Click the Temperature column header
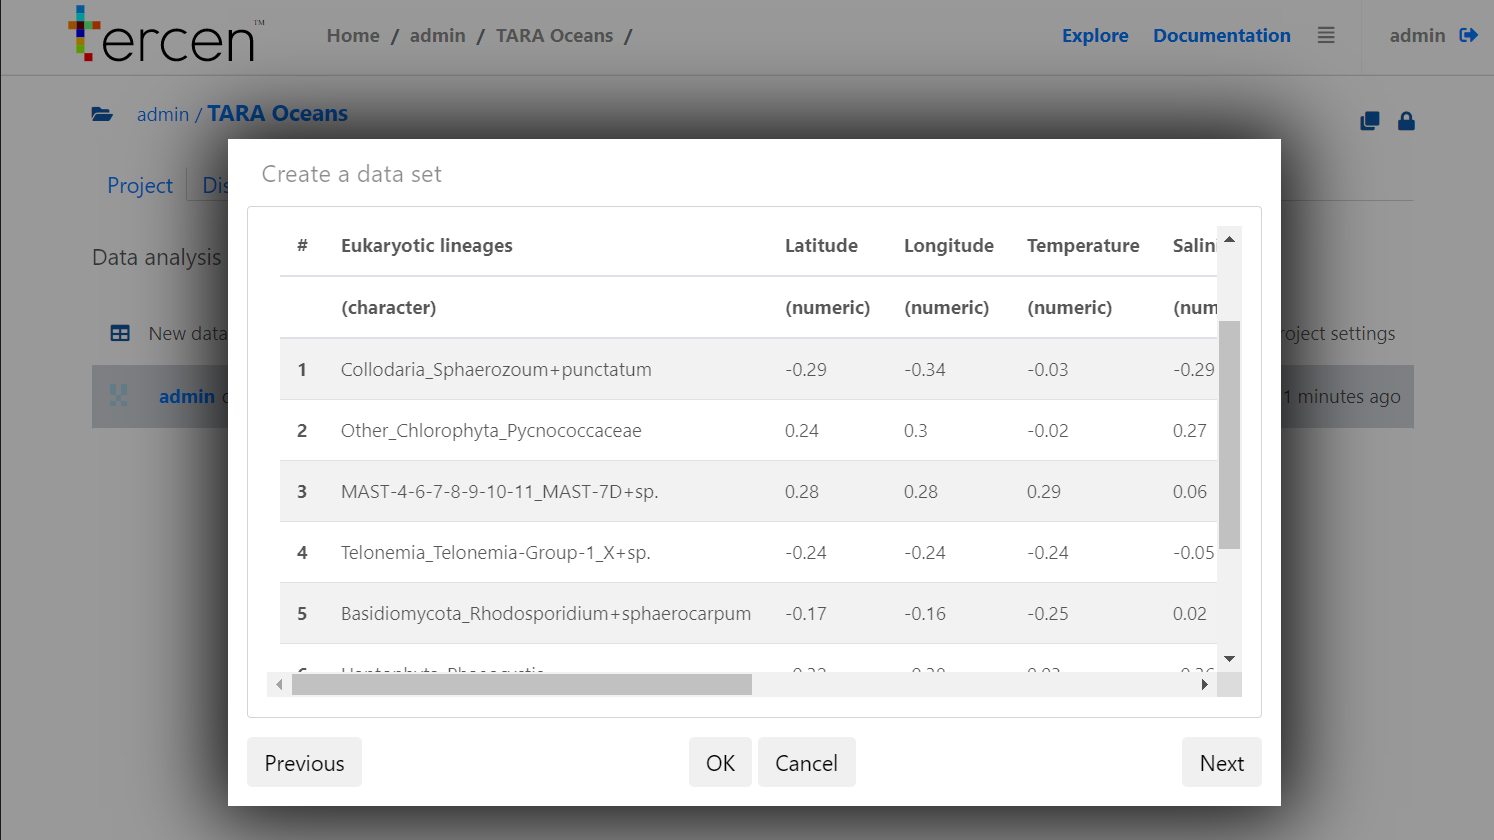This screenshot has width=1494, height=840. 1083,246
